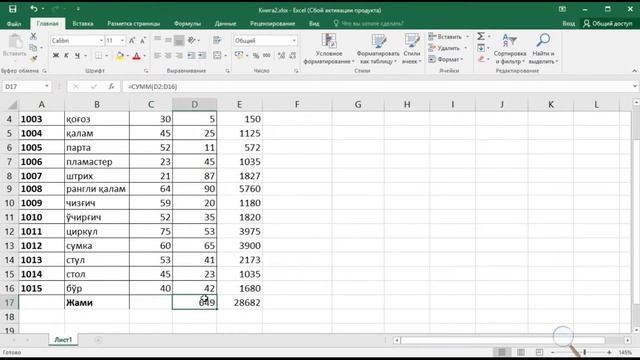The height and width of the screenshot is (360, 640).
Task: Click the decrease indent icon
Action: [x=191, y=55]
